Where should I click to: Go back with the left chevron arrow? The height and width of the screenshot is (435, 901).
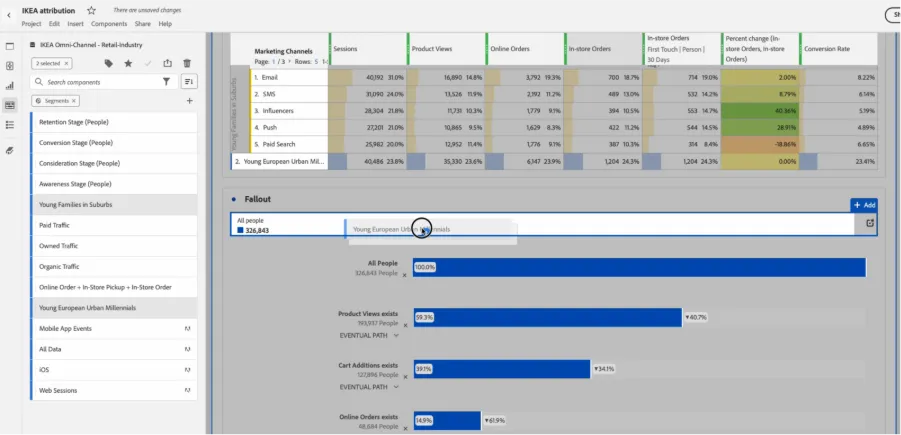pyautogui.click(x=9, y=15)
